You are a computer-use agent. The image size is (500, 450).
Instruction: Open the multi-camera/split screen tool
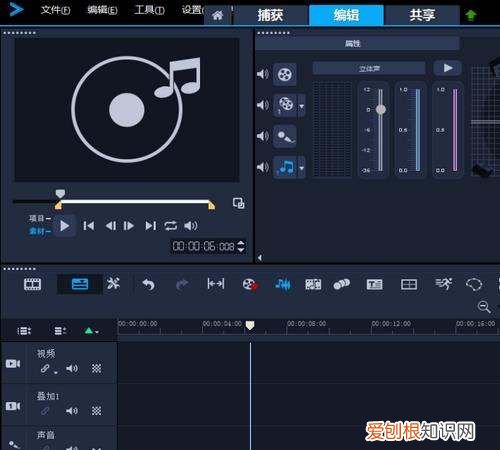(x=409, y=284)
